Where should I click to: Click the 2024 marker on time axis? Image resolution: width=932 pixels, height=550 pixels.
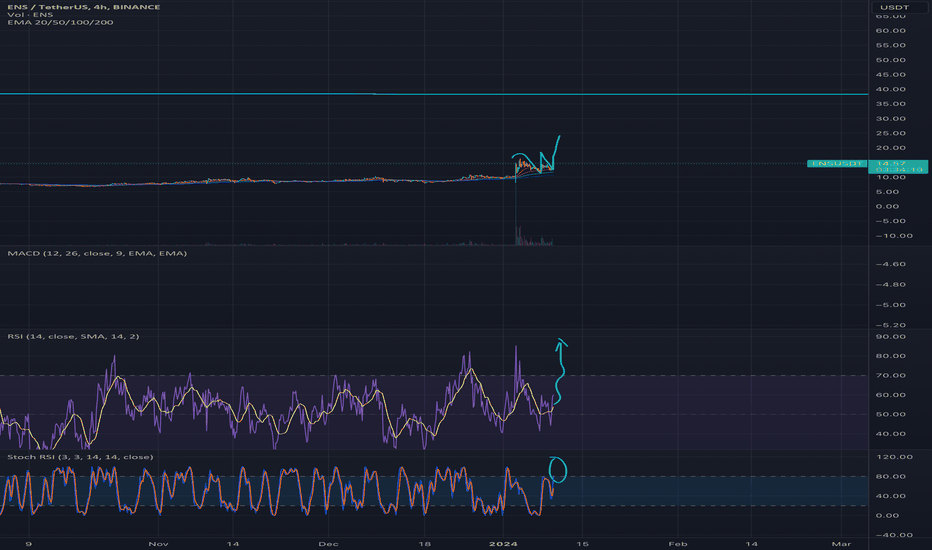(x=503, y=544)
